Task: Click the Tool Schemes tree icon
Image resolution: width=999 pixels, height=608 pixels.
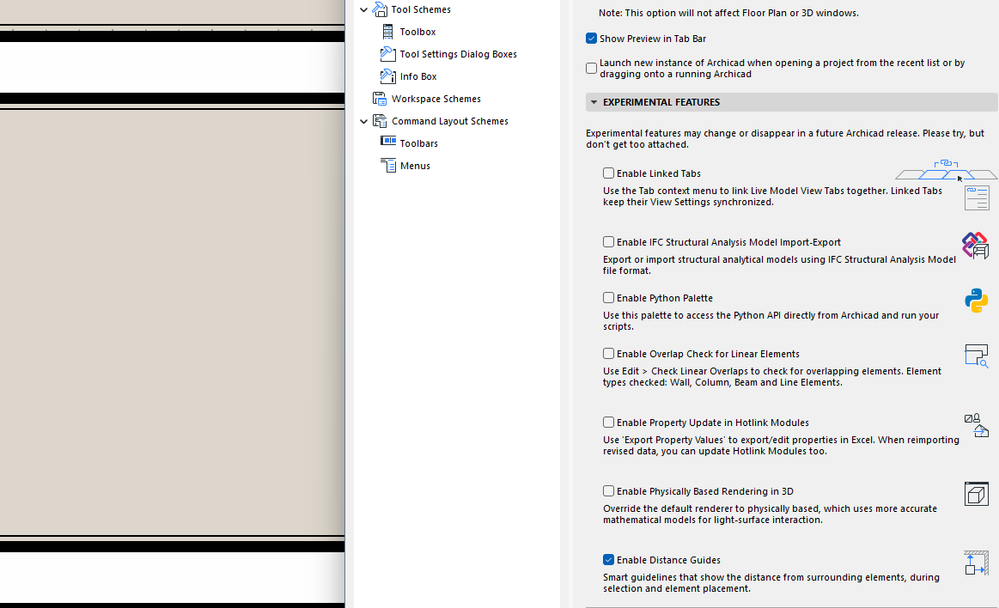Action: tap(380, 10)
